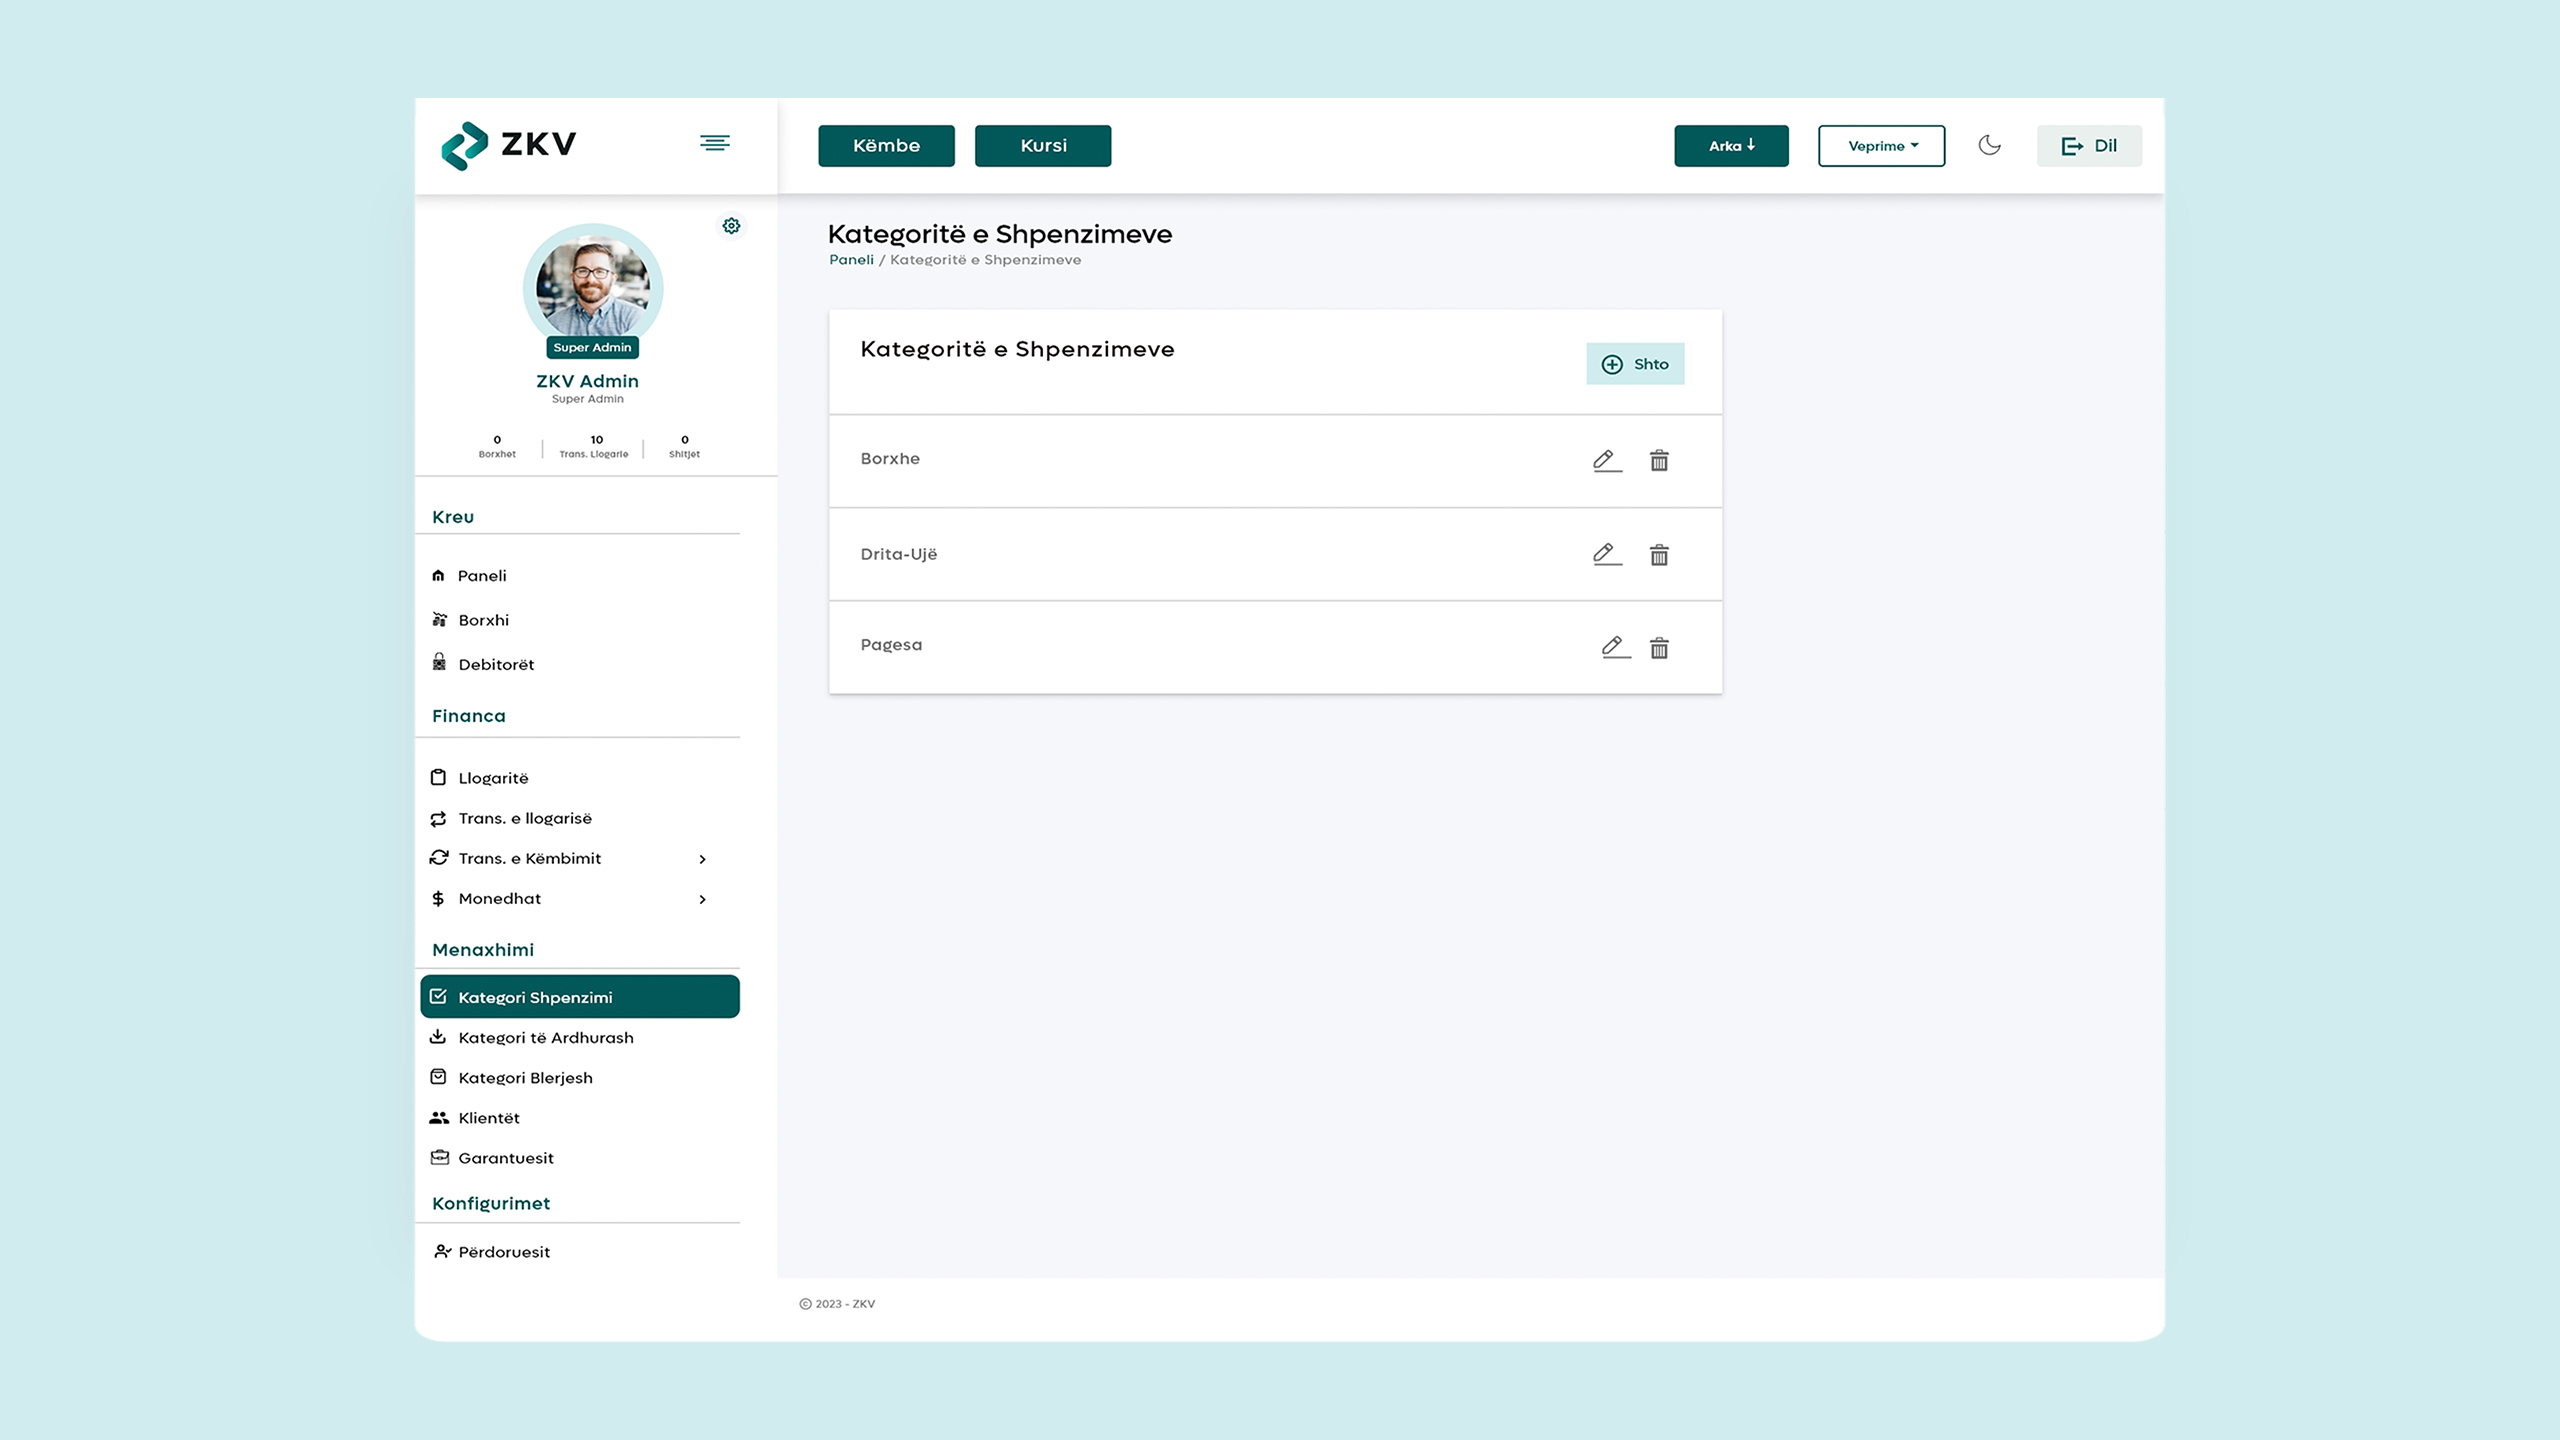Click the ZKV logo
This screenshot has width=2560, height=1440.
[x=509, y=145]
